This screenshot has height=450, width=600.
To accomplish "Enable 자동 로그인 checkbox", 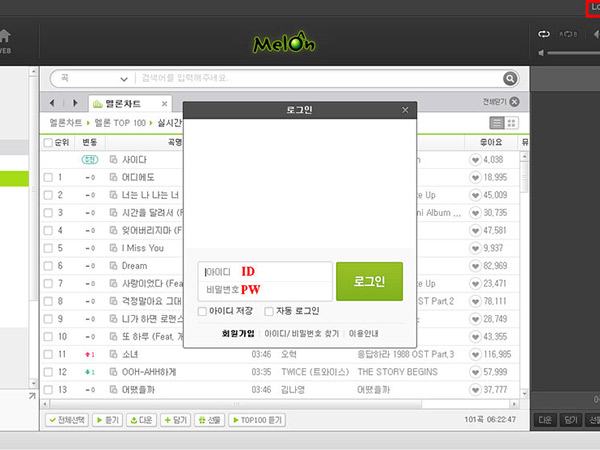I will [x=269, y=311].
